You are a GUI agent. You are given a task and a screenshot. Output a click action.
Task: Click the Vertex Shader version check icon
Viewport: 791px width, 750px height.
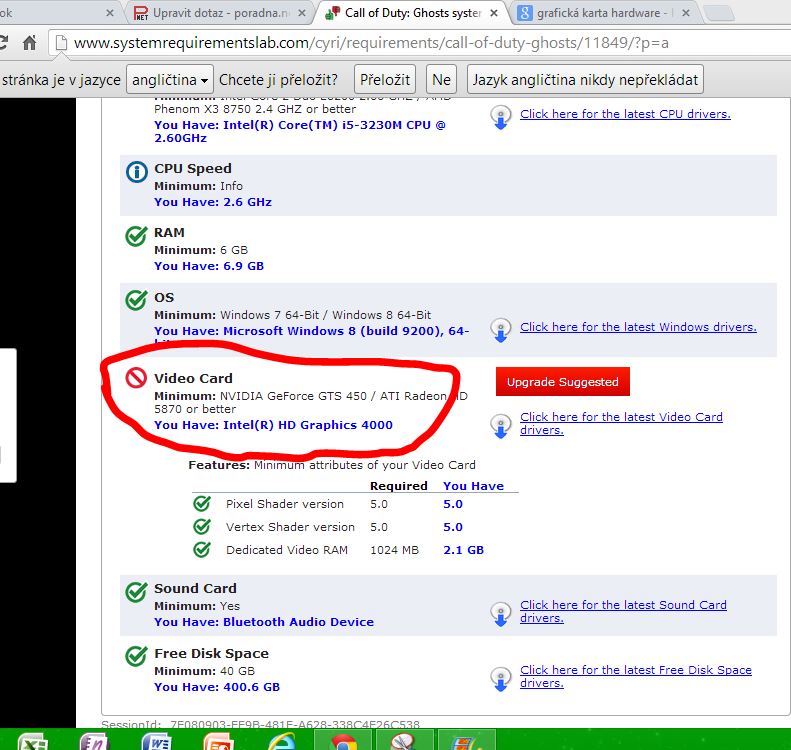[x=202, y=527]
